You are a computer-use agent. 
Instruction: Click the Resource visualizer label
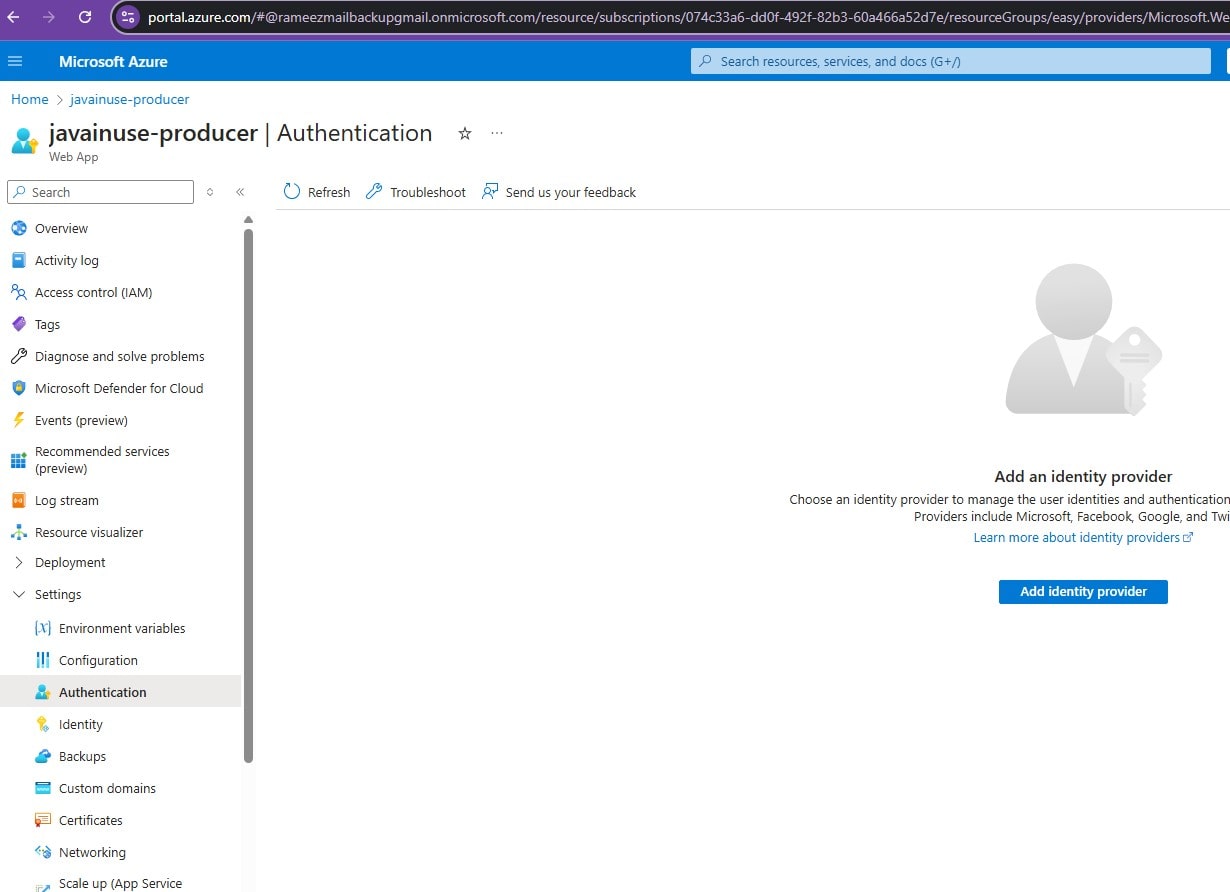click(89, 532)
